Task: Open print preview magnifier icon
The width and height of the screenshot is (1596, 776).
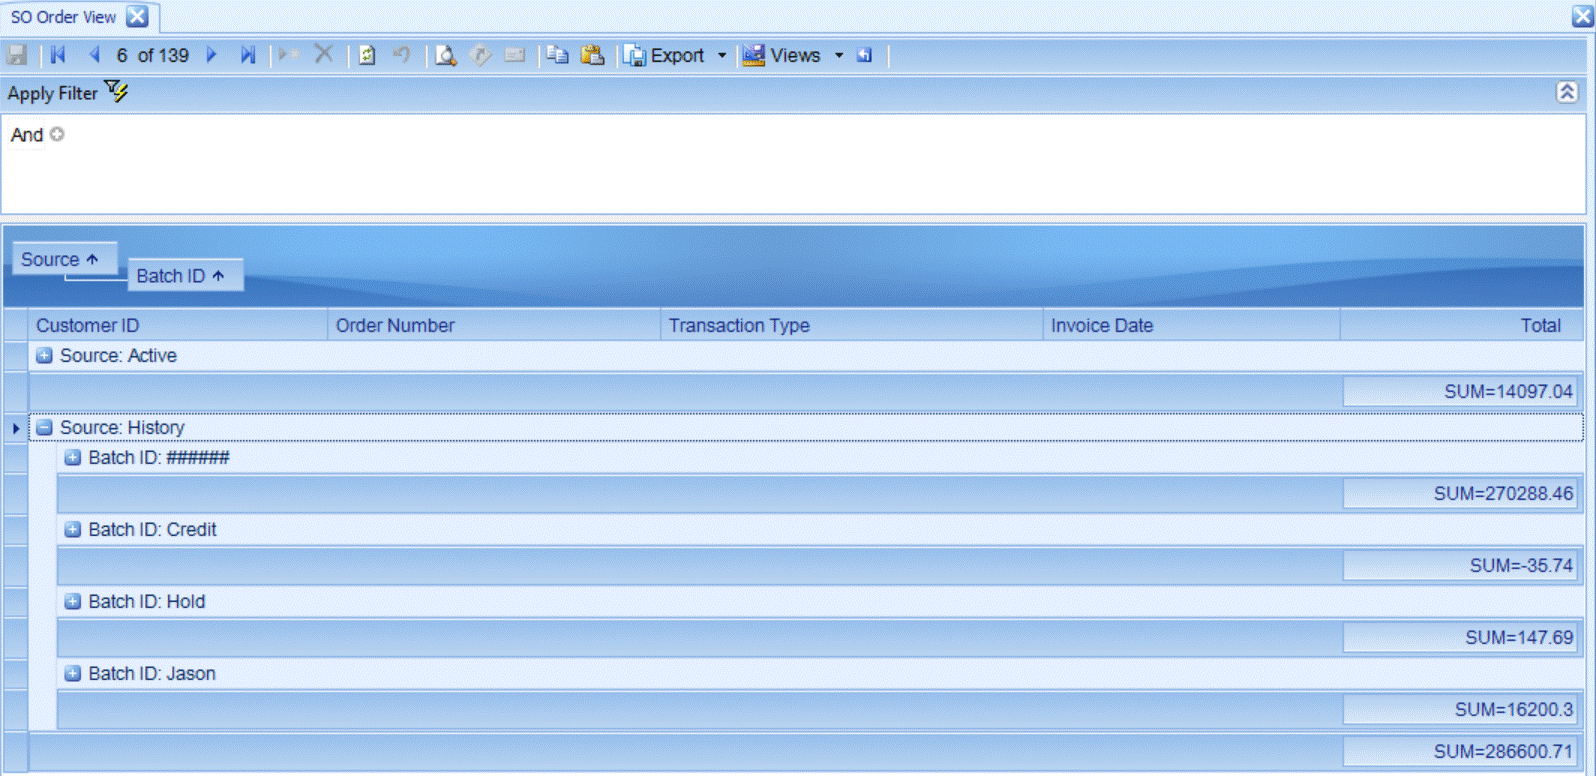Action: 446,55
